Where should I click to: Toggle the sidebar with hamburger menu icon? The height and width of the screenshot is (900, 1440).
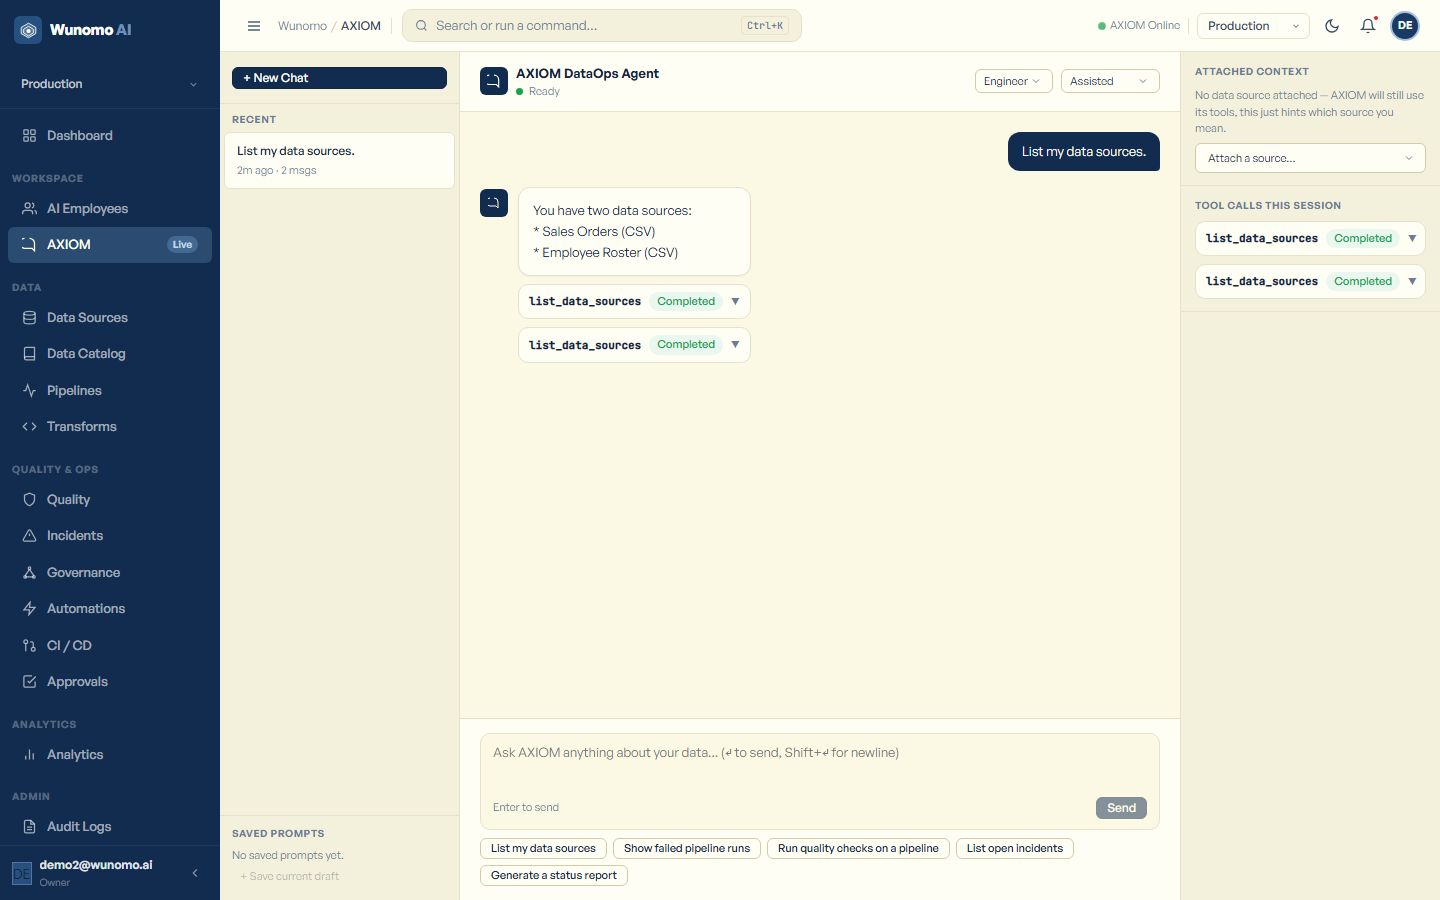[254, 26]
